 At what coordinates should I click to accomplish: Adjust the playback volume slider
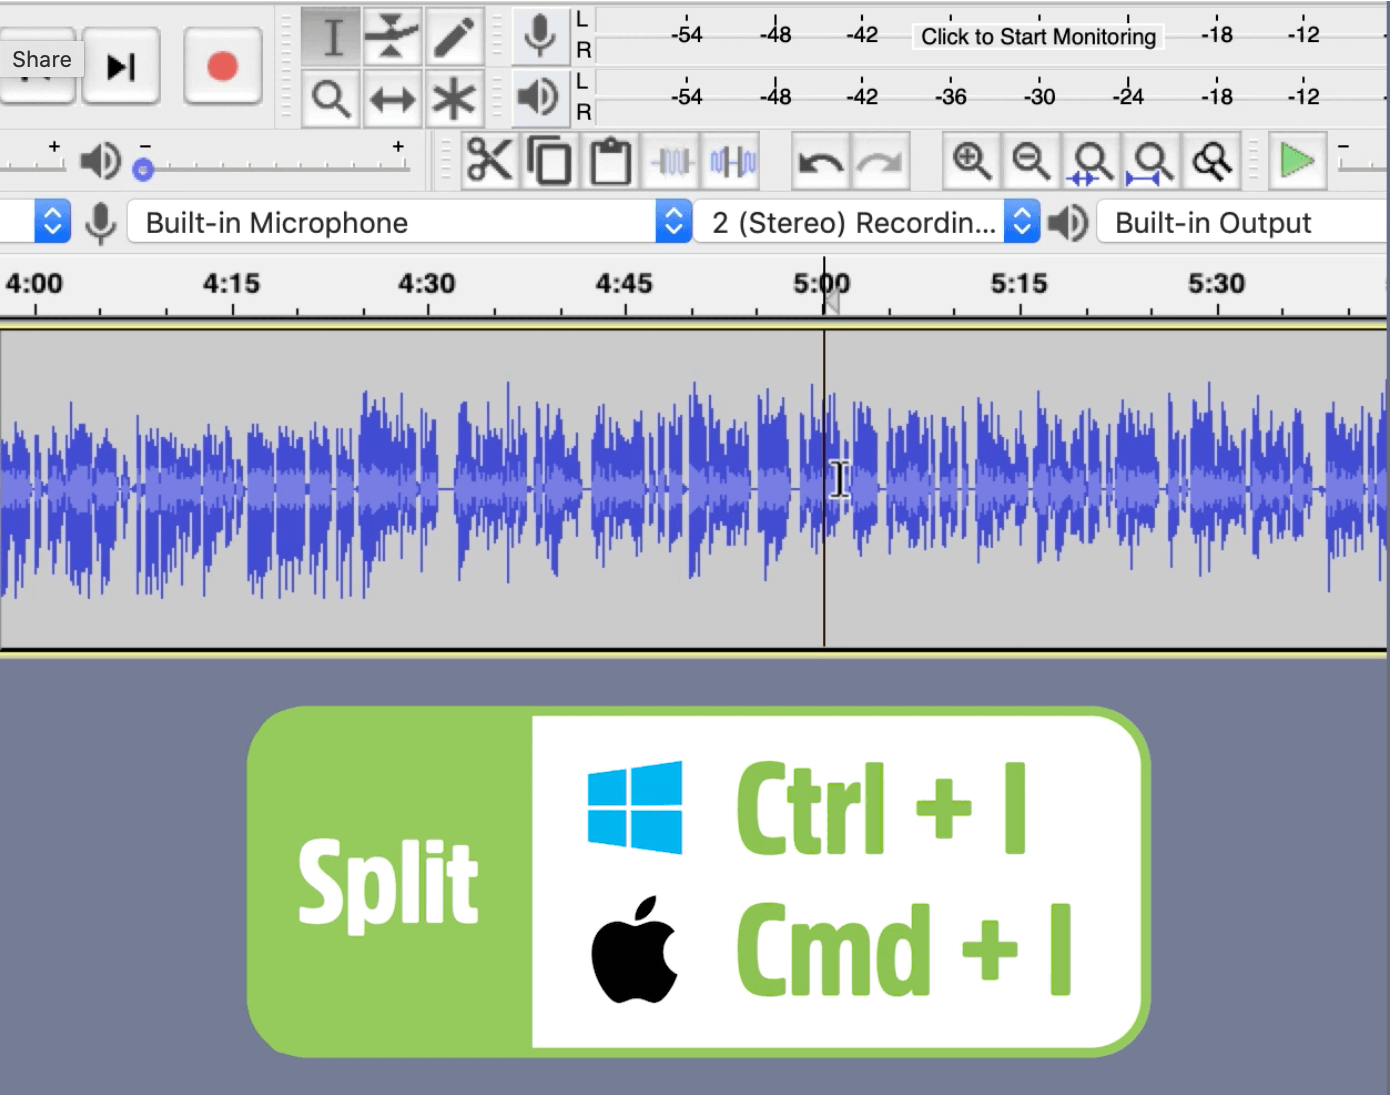click(144, 168)
